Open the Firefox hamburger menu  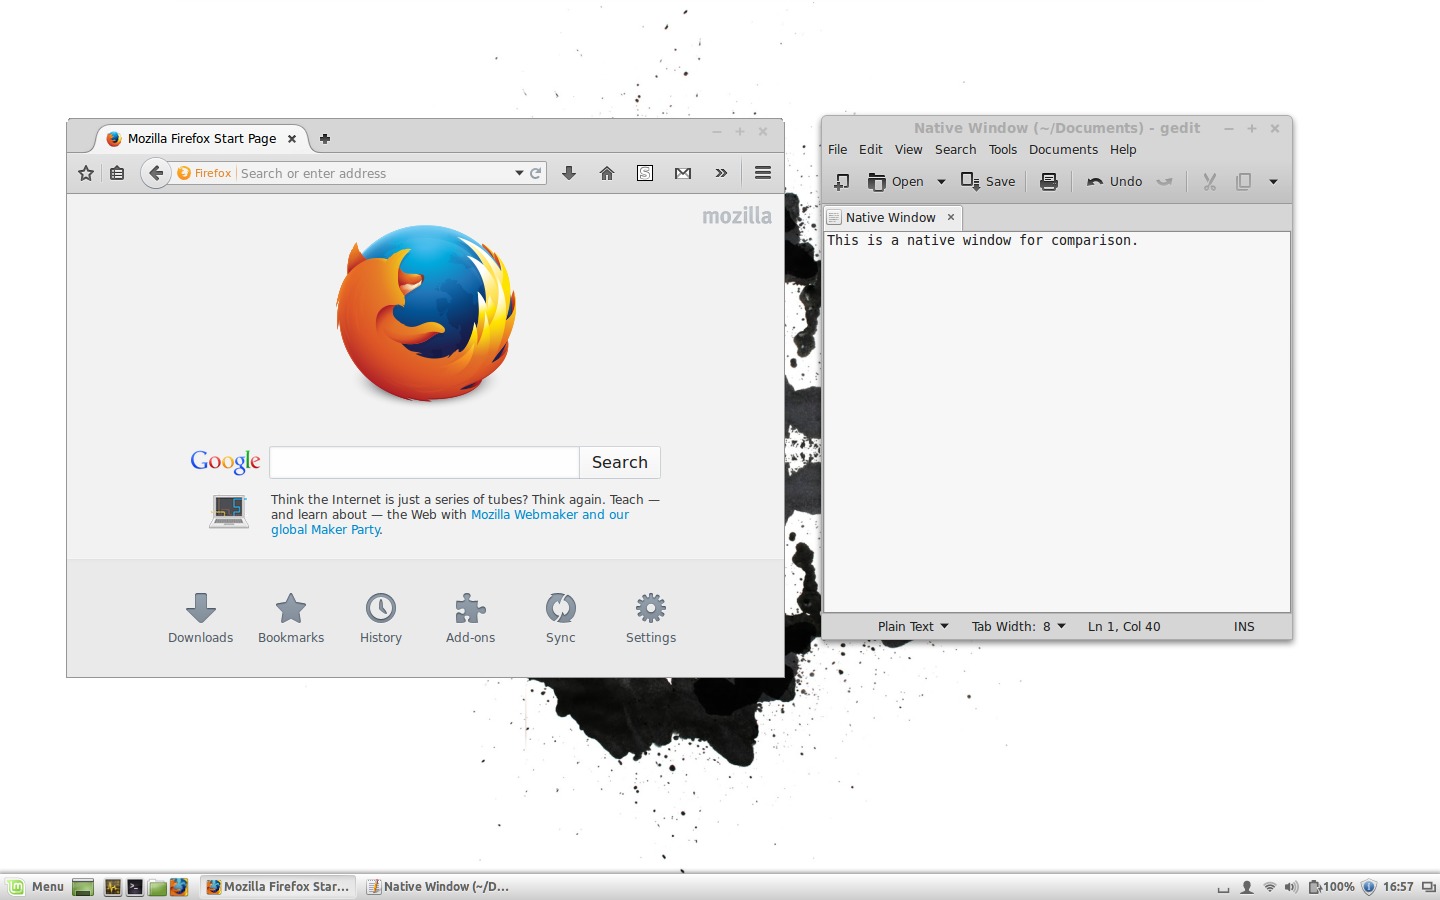pos(763,173)
